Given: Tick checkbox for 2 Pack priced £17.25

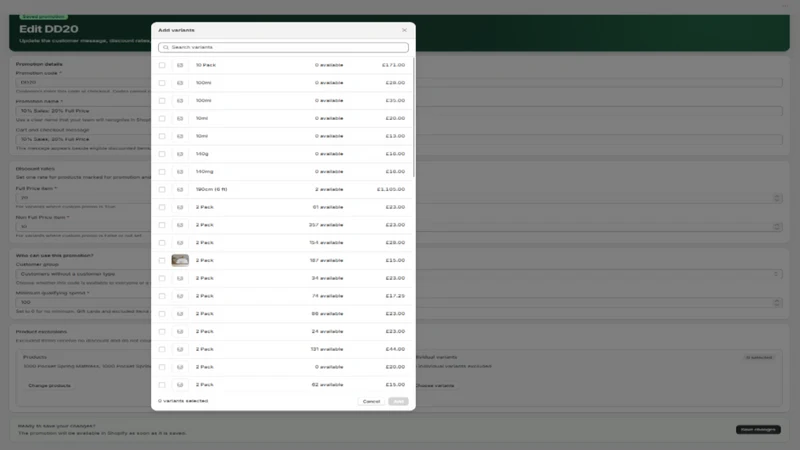Looking at the screenshot, I should coord(162,296).
